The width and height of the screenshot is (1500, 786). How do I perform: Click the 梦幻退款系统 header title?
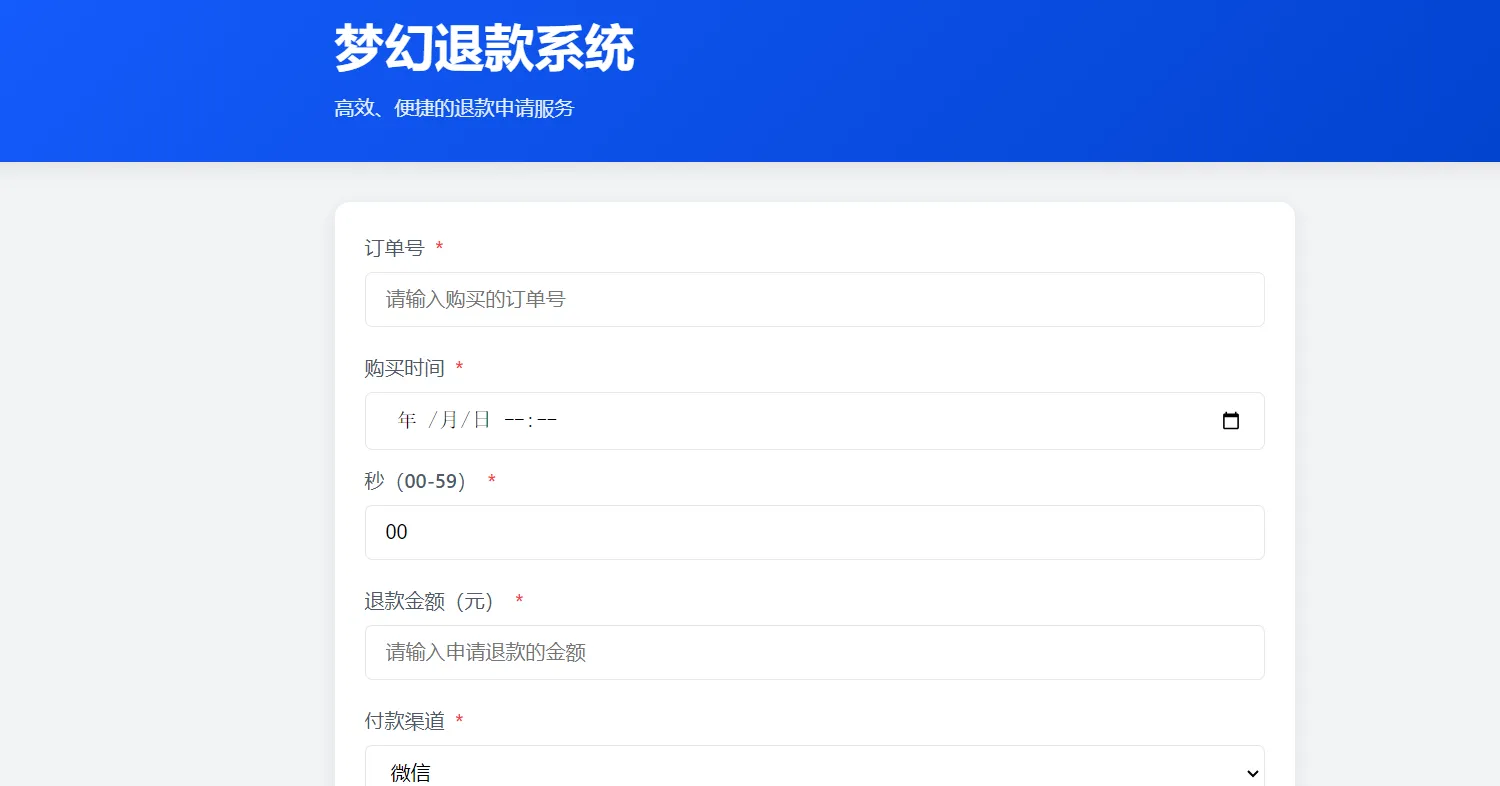point(483,47)
